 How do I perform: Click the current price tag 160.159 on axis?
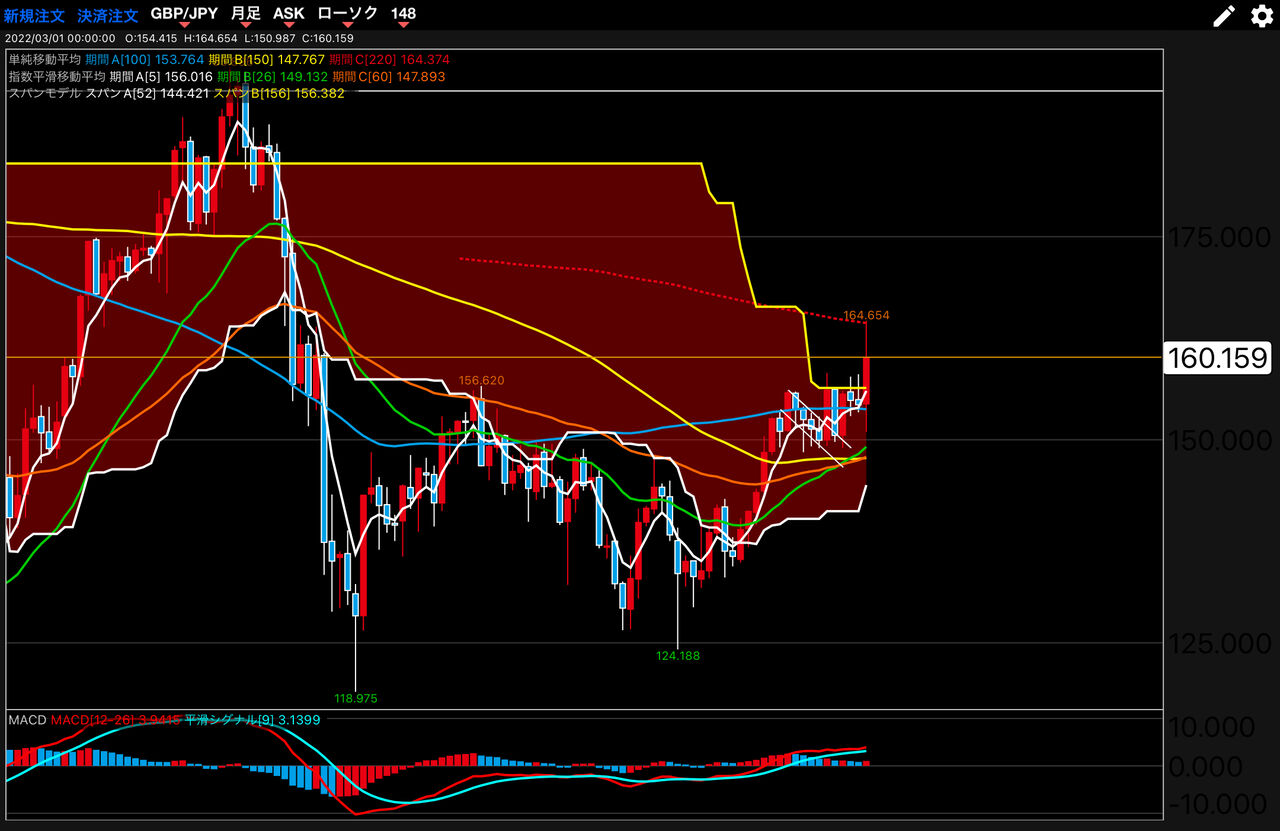(1217, 357)
